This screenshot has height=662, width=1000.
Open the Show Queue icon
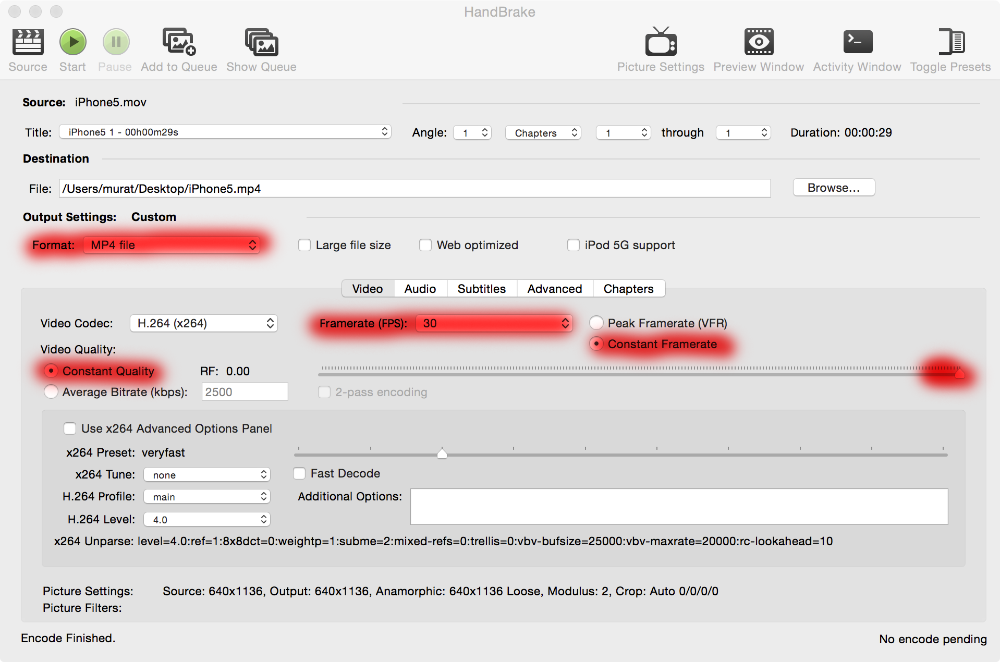pyautogui.click(x=261, y=42)
